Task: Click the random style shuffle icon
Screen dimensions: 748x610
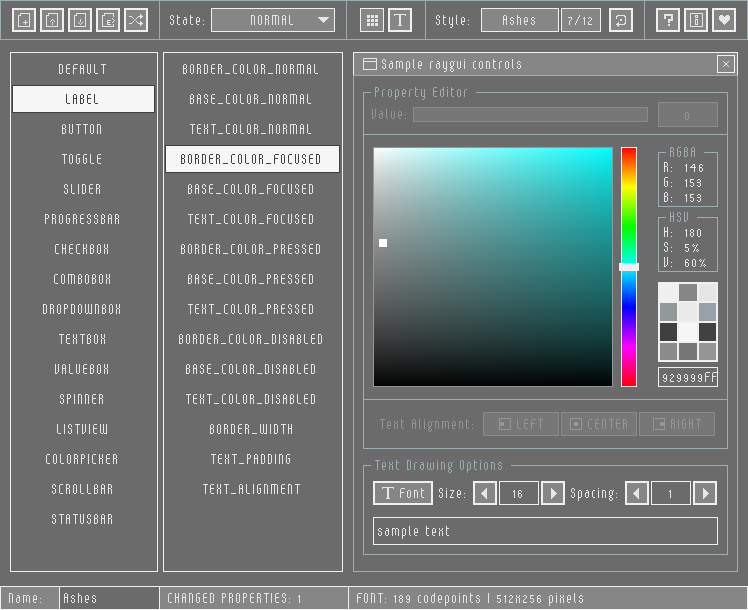Action: click(x=137, y=20)
